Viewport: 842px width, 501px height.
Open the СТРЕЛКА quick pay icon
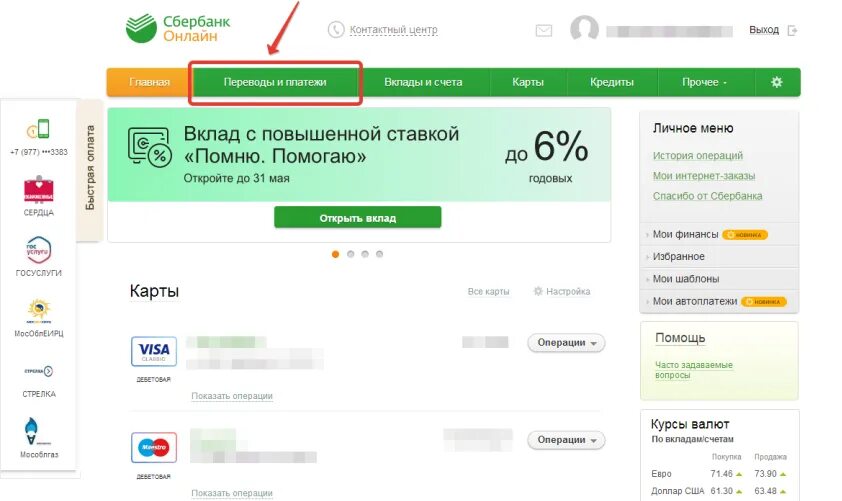tap(39, 371)
